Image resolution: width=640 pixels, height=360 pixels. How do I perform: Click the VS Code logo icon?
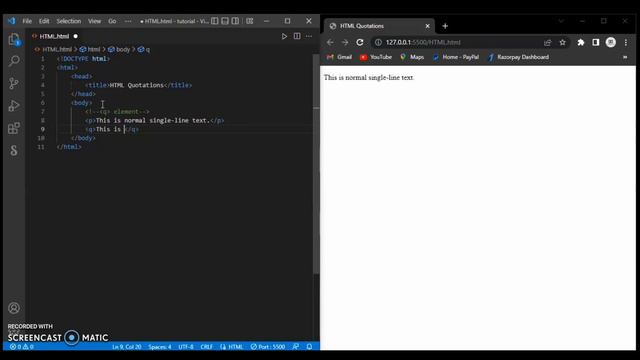click(11, 21)
